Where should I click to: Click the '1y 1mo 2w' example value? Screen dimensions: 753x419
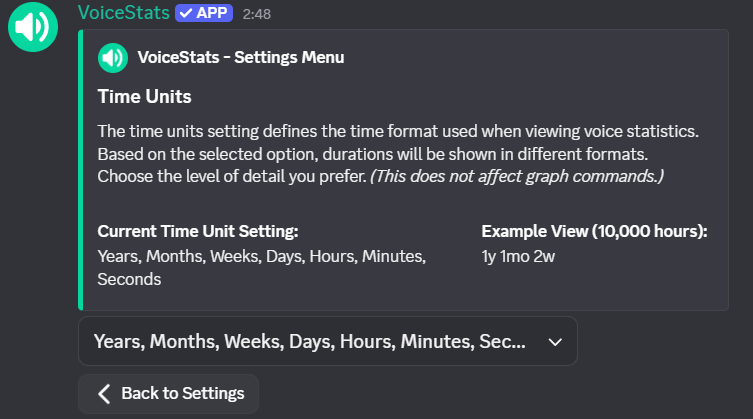click(517, 256)
